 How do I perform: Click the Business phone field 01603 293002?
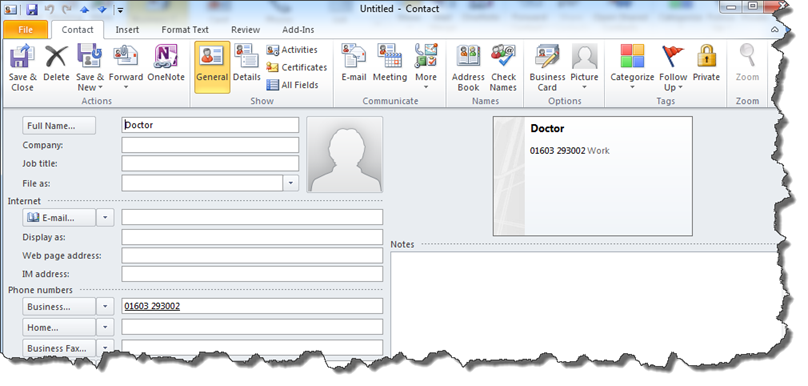[252, 306]
